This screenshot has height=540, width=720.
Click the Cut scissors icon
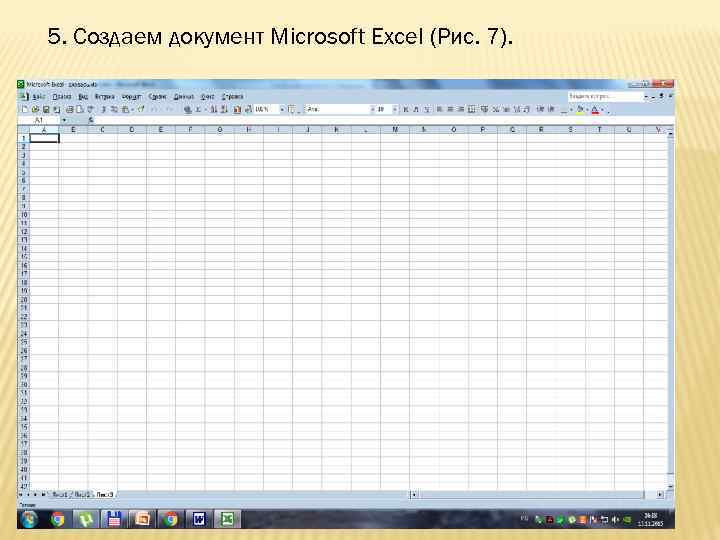(103, 109)
